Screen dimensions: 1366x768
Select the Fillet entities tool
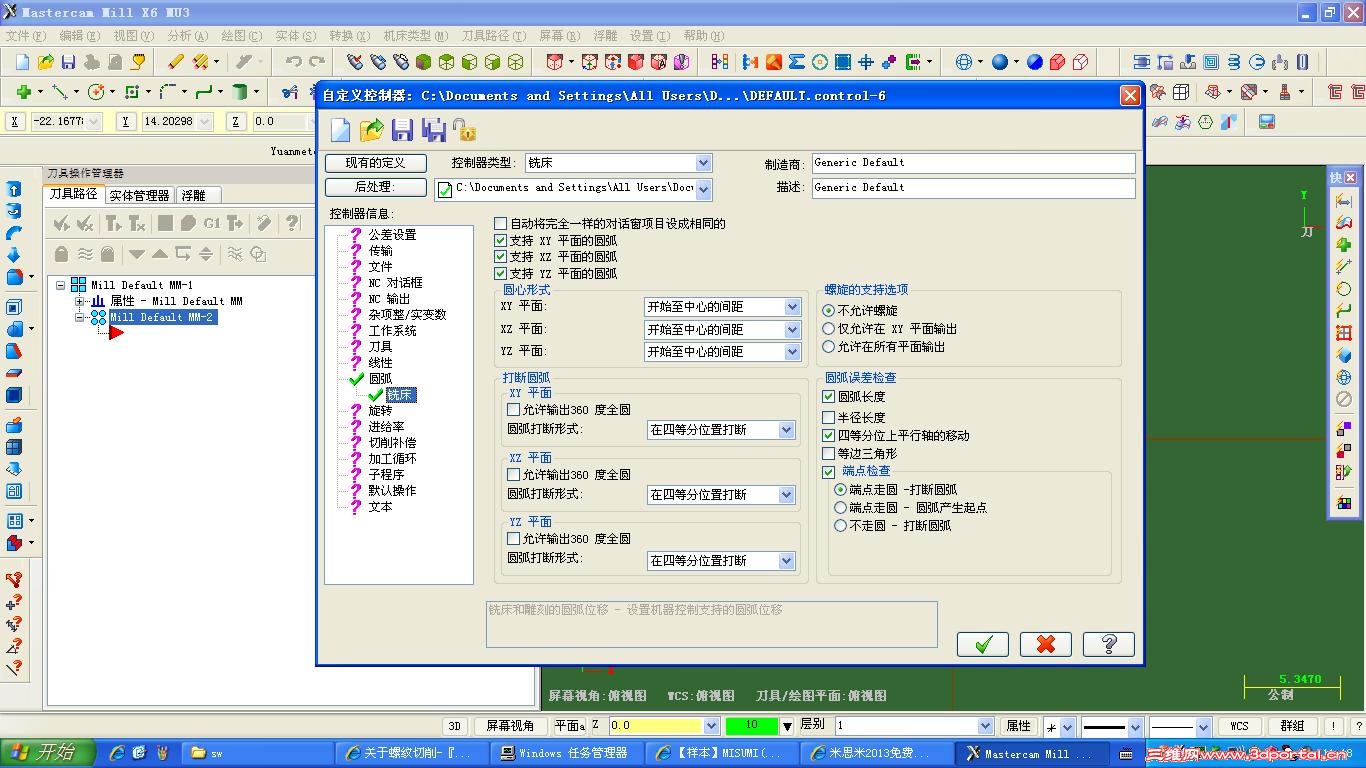pyautogui.click(x=167, y=92)
